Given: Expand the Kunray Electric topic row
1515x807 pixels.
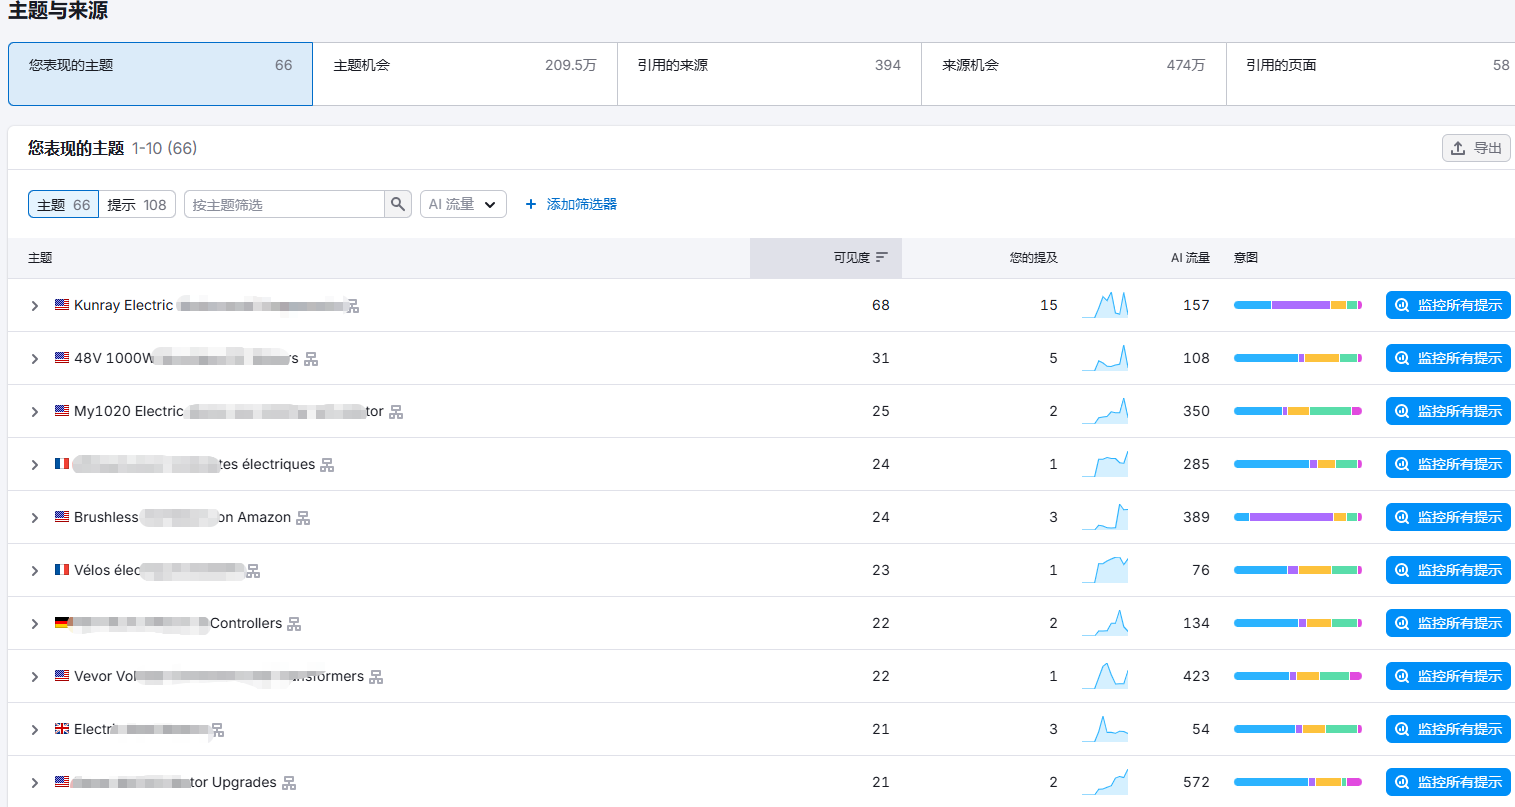Looking at the screenshot, I should tap(35, 305).
